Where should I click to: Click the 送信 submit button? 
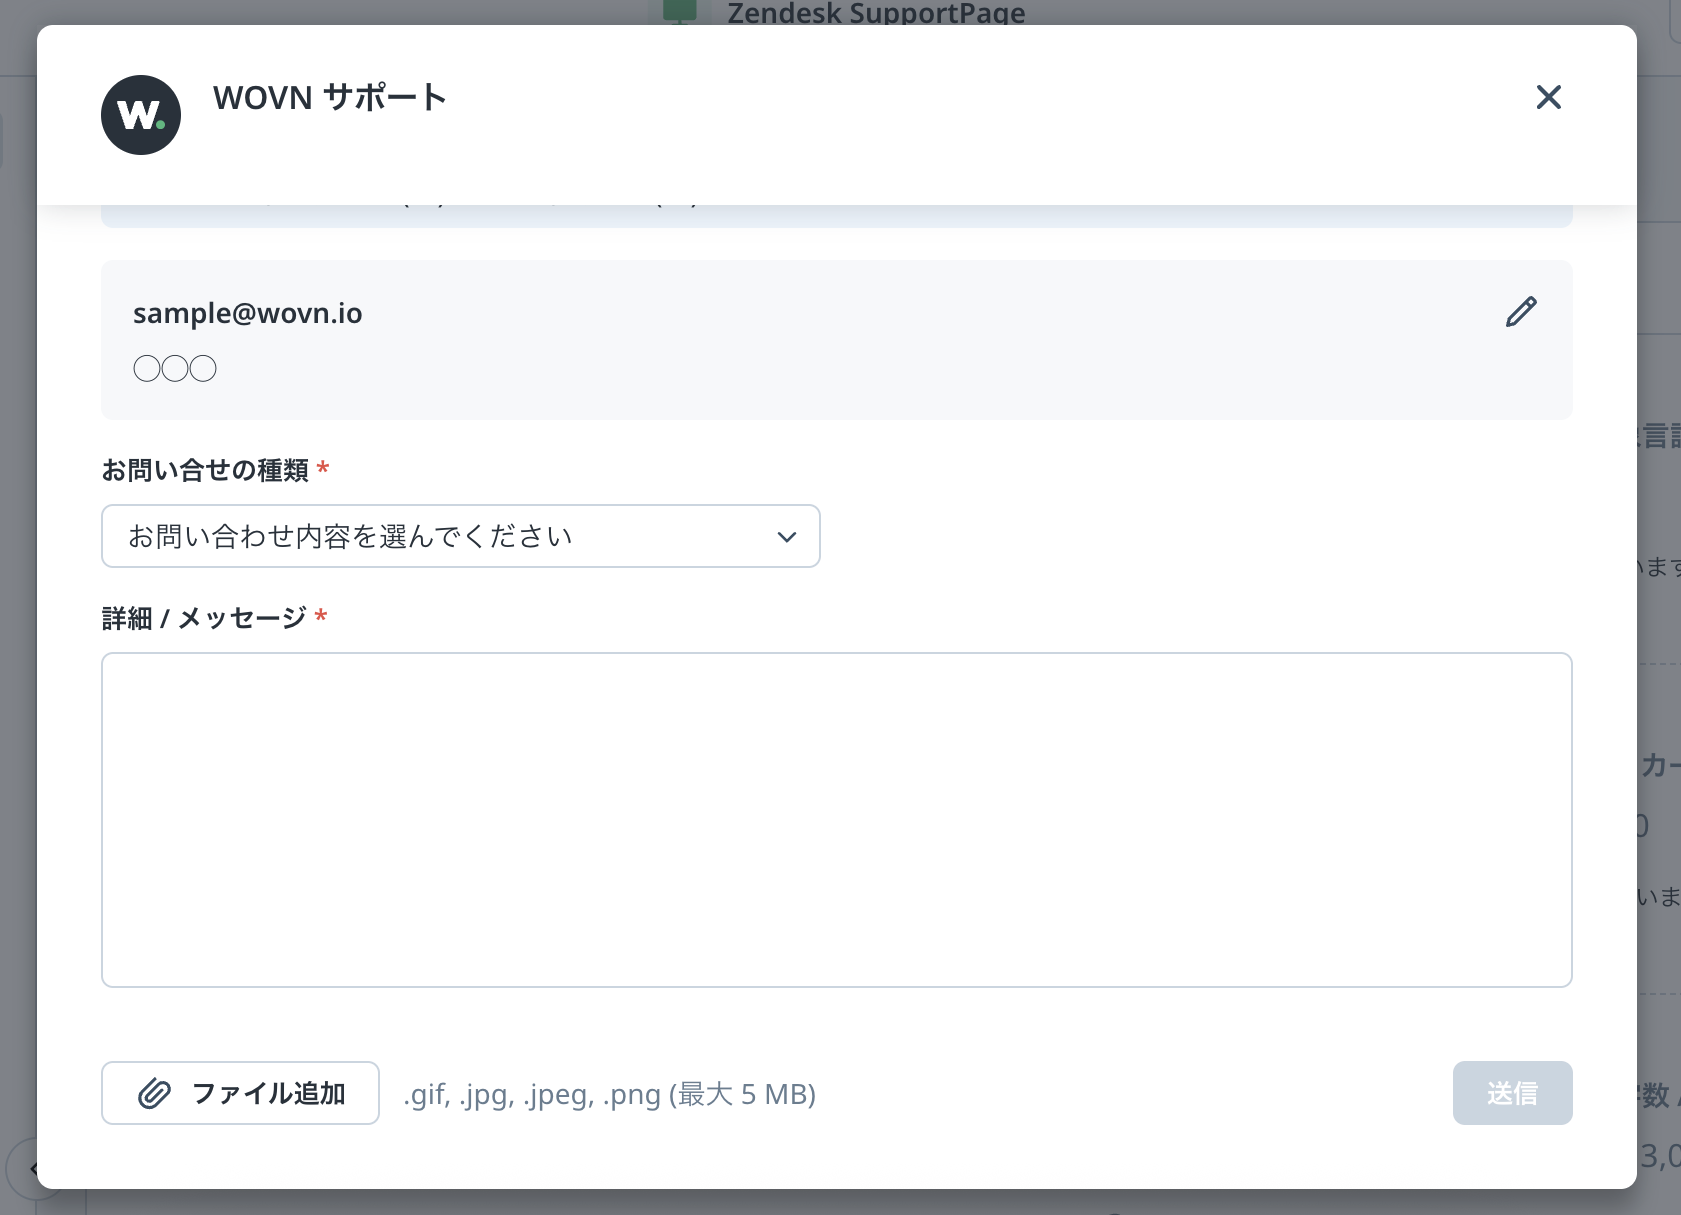(x=1511, y=1093)
